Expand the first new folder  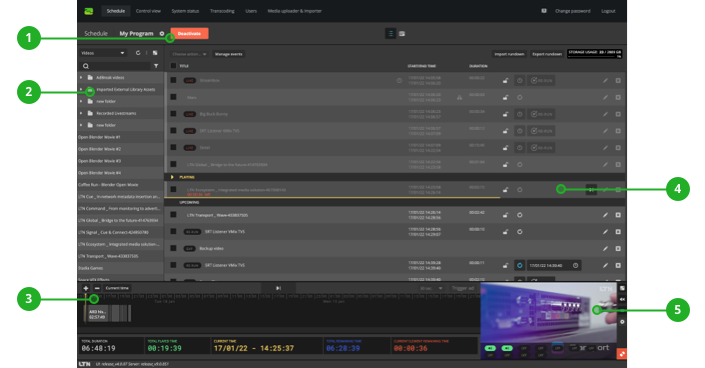pos(81,101)
